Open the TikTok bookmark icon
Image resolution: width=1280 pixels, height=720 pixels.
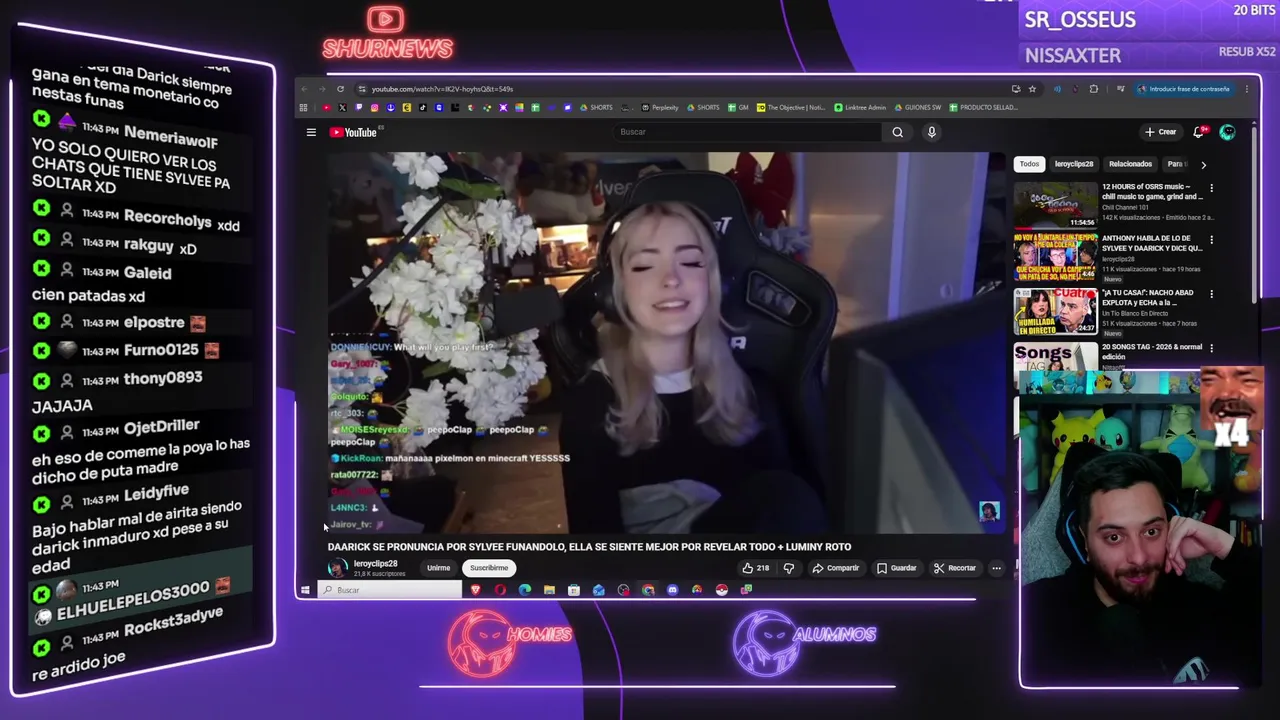pos(423,107)
